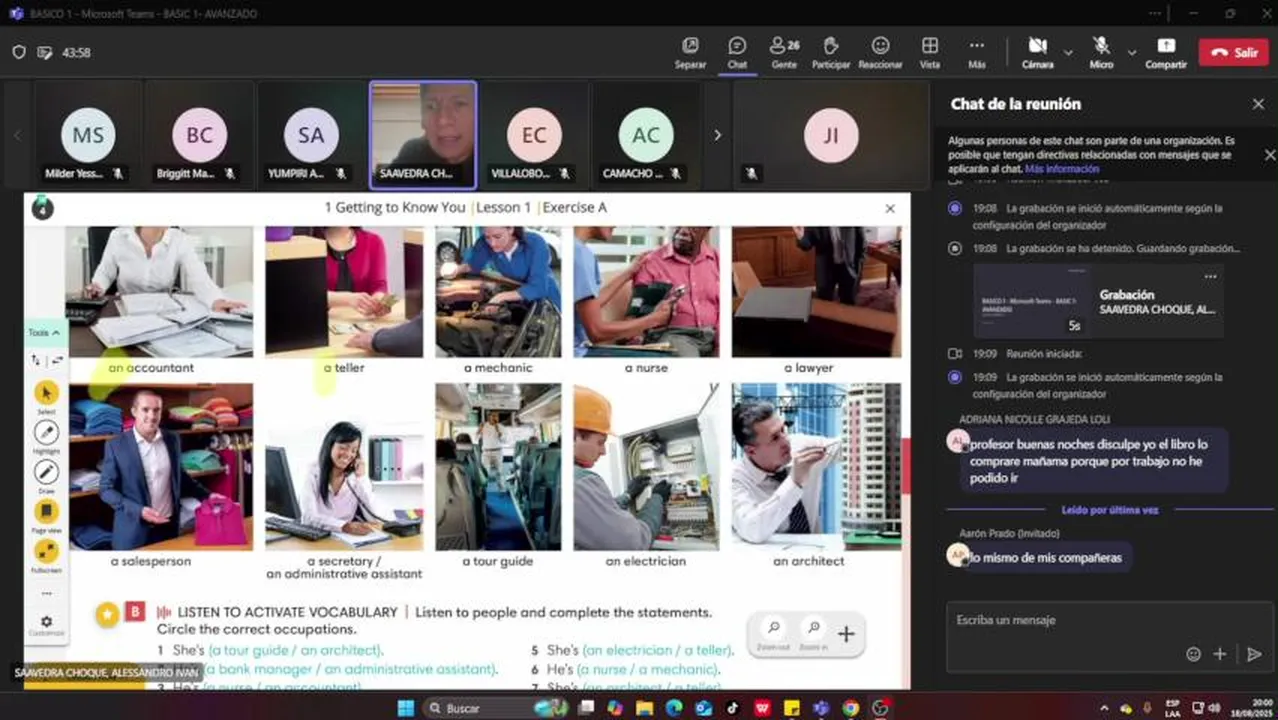Raise hand with the Participar button
The image size is (1278, 720).
[830, 52]
